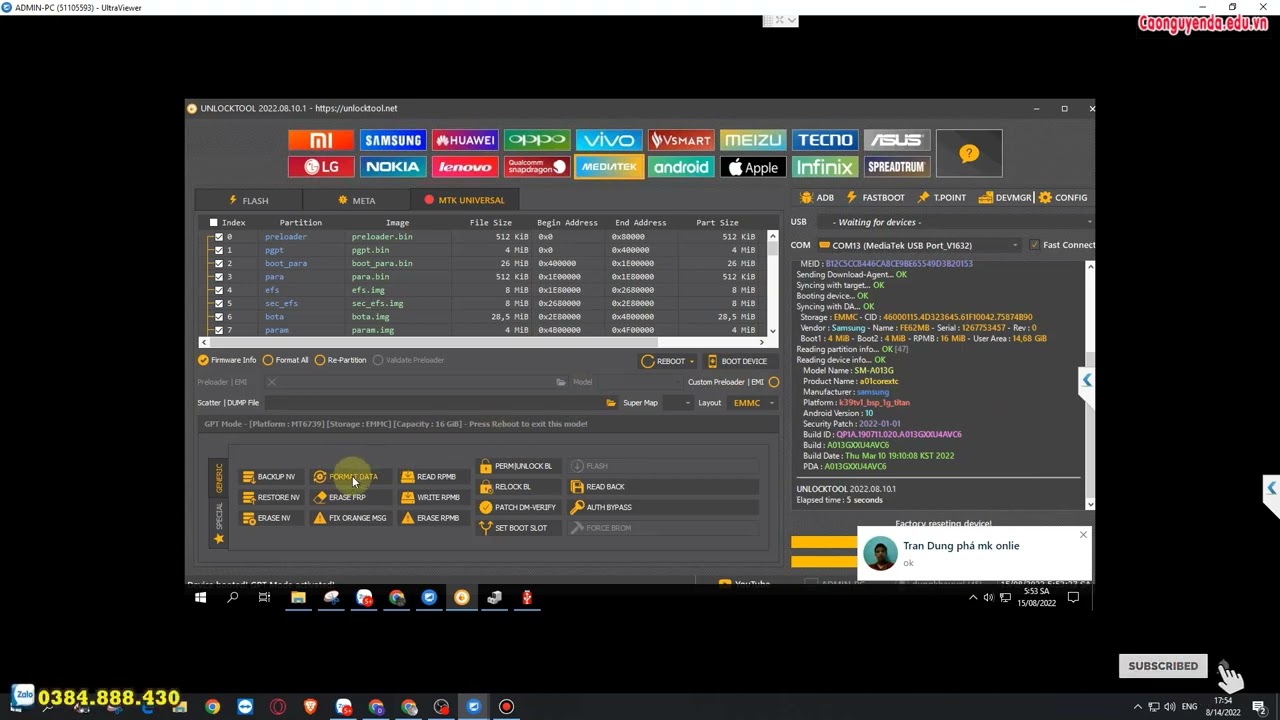Open DEVMGR device manager
The image size is (1280, 720).
pos(1005,198)
